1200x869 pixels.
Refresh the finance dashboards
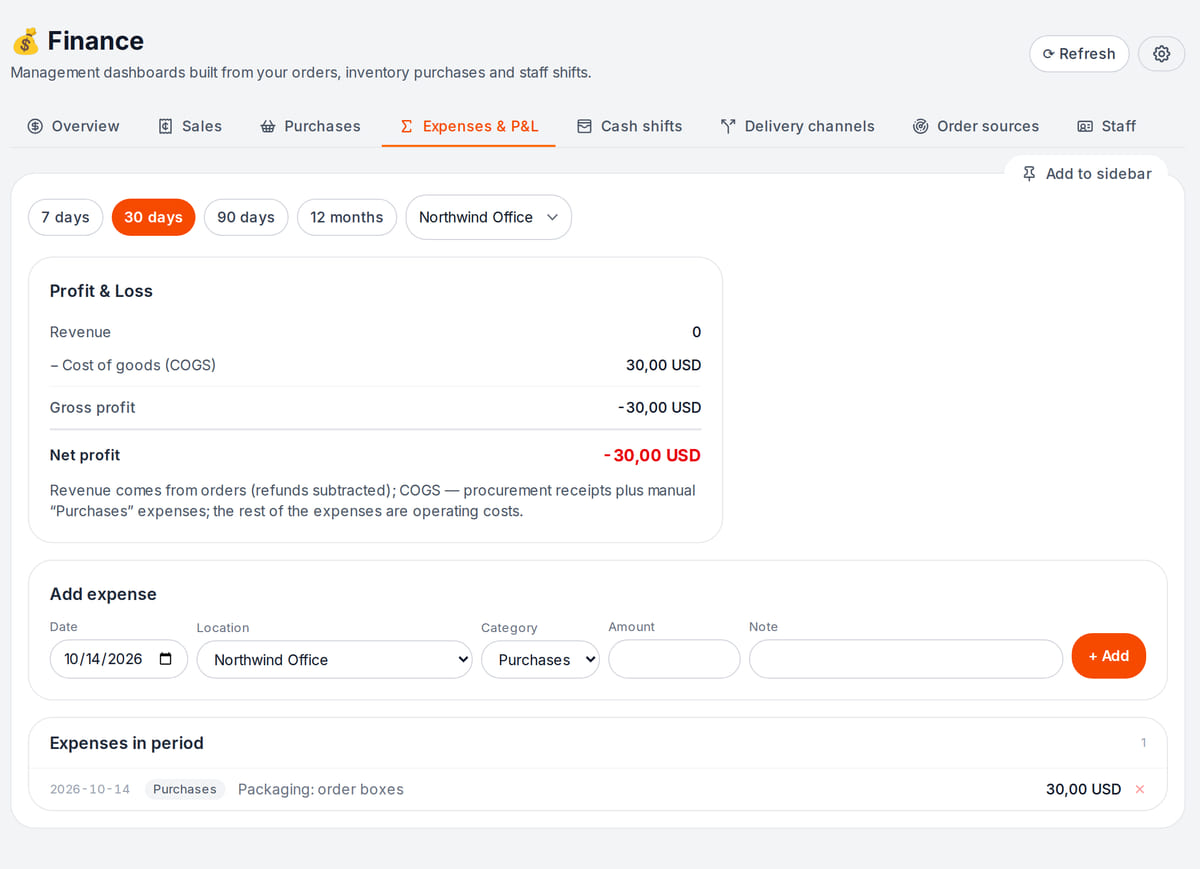[x=1079, y=54]
